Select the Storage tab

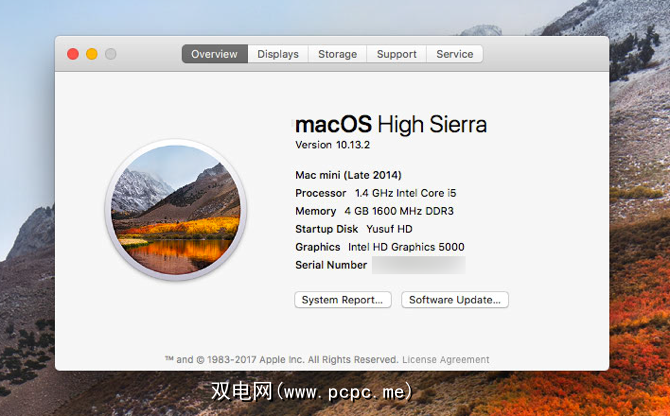(338, 54)
